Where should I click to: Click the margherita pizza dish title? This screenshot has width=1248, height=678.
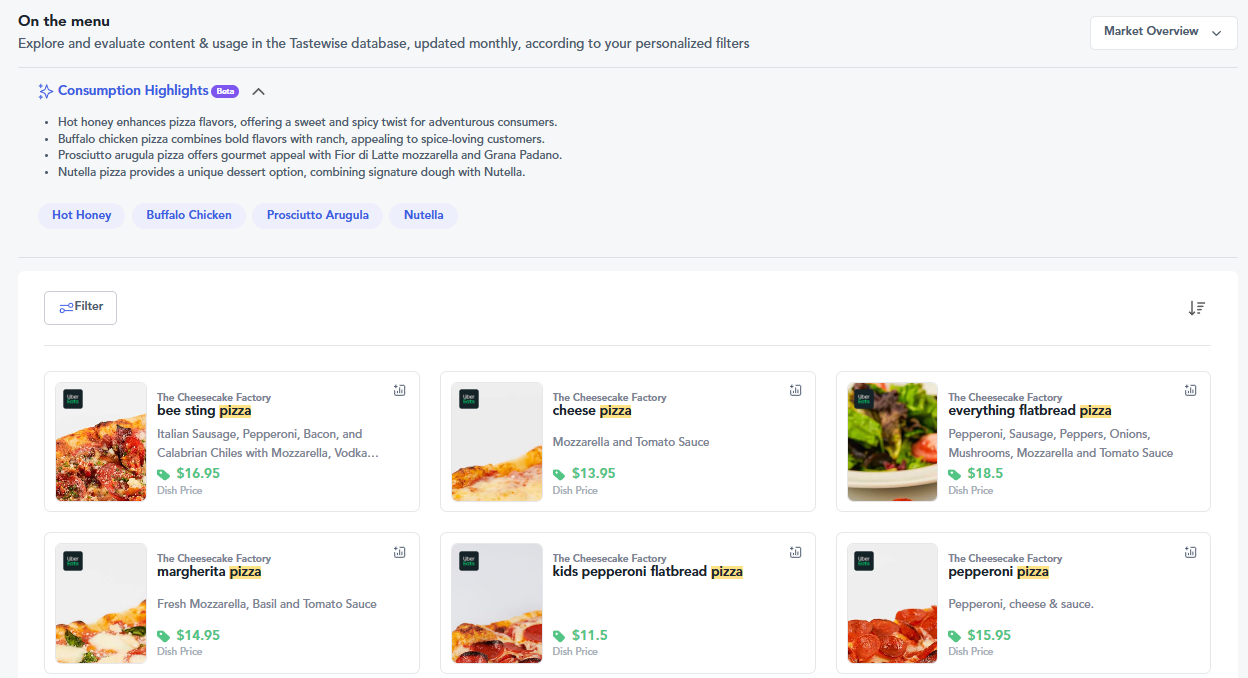pyautogui.click(x=209, y=572)
